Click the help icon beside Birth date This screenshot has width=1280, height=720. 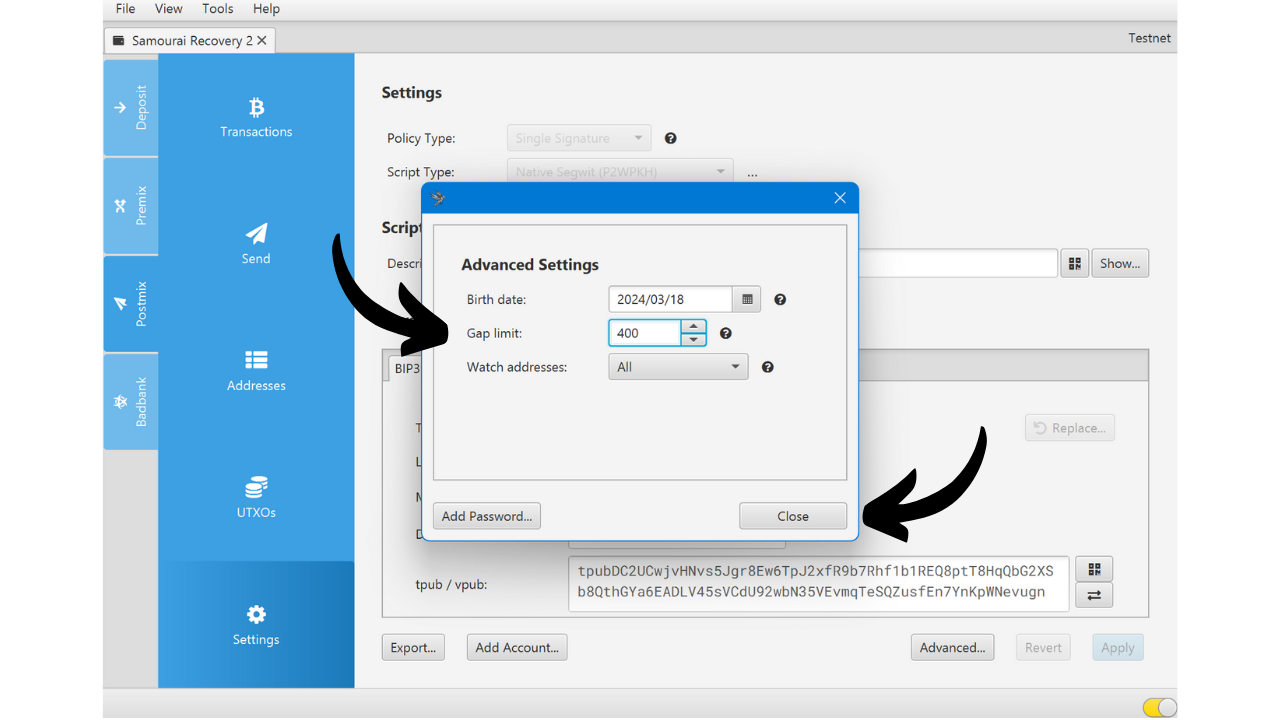click(780, 299)
